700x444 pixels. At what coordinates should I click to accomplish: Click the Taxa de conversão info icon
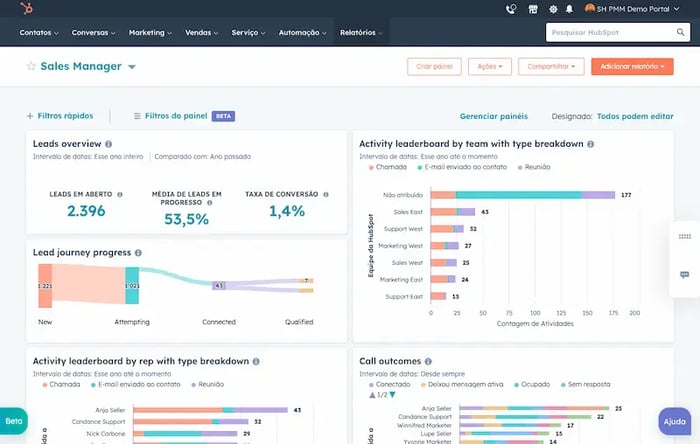pos(326,195)
